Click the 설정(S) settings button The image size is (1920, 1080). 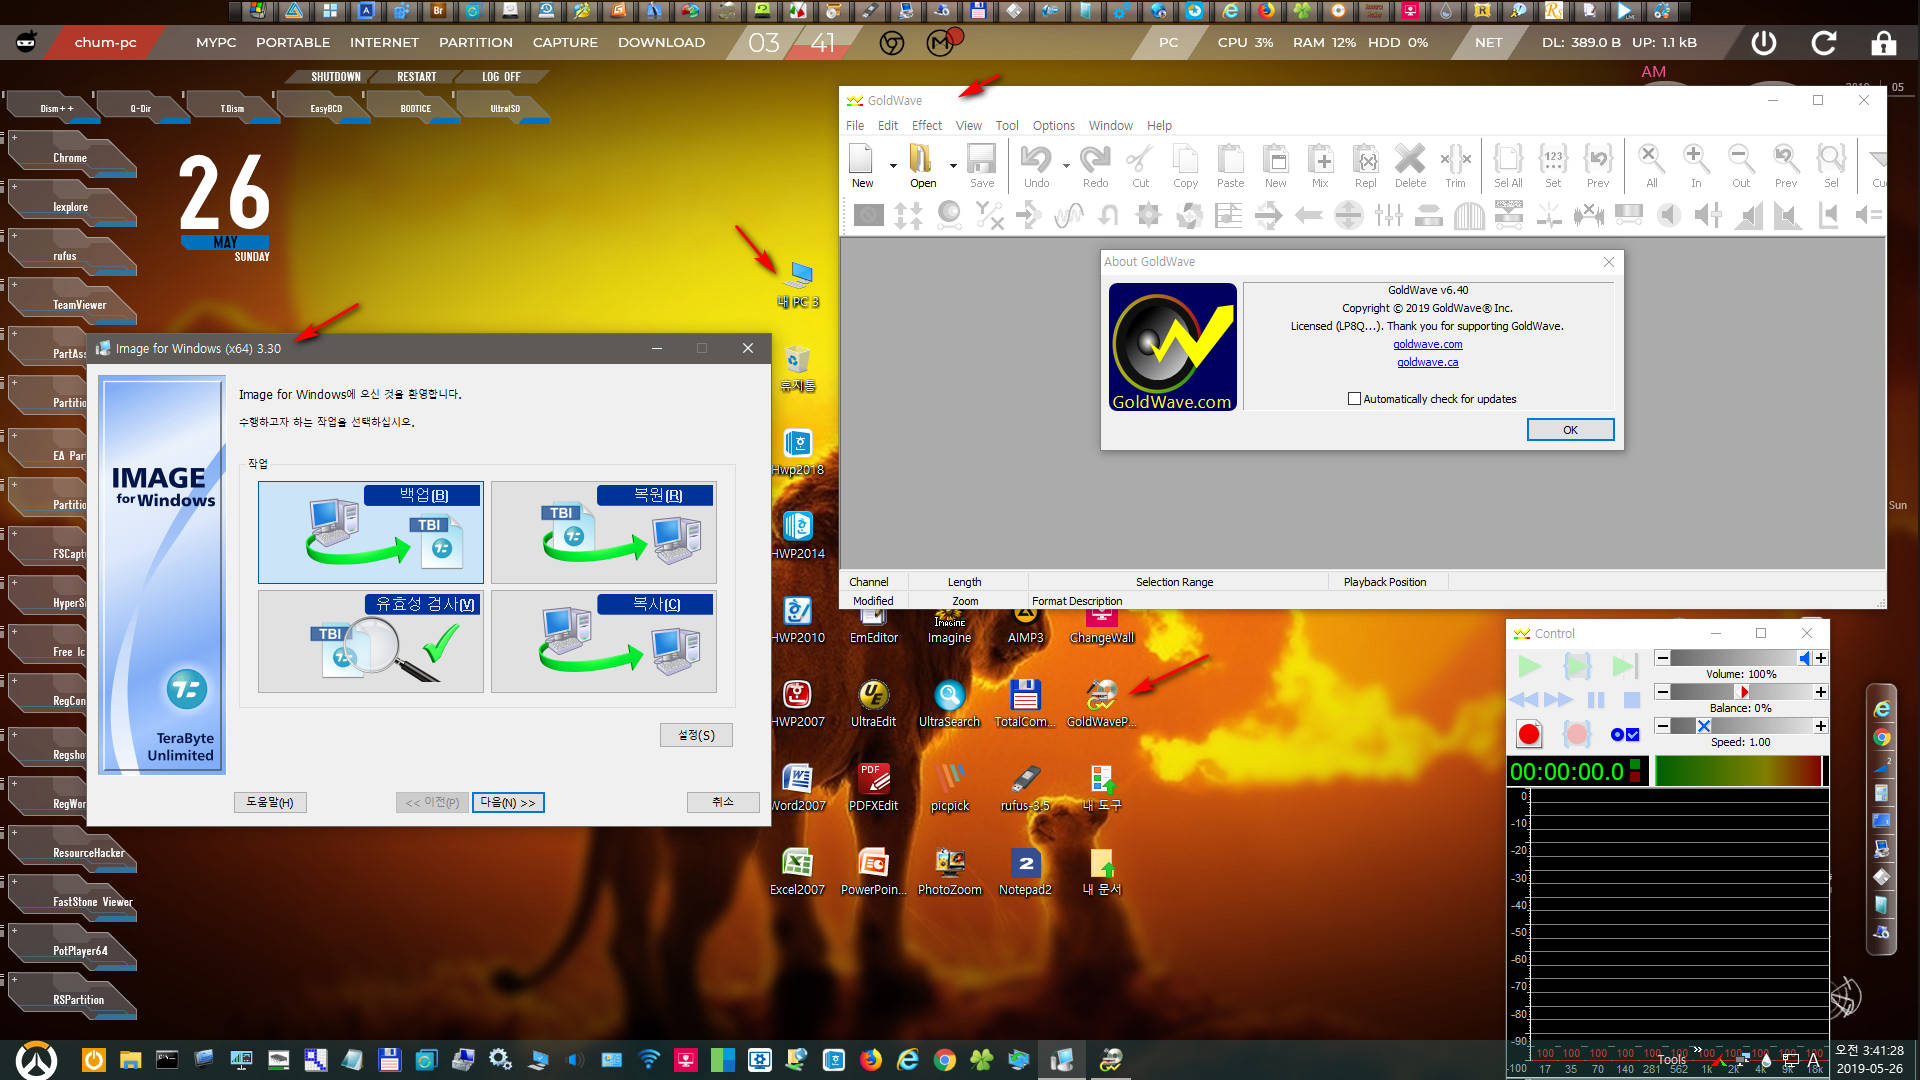[x=696, y=735]
